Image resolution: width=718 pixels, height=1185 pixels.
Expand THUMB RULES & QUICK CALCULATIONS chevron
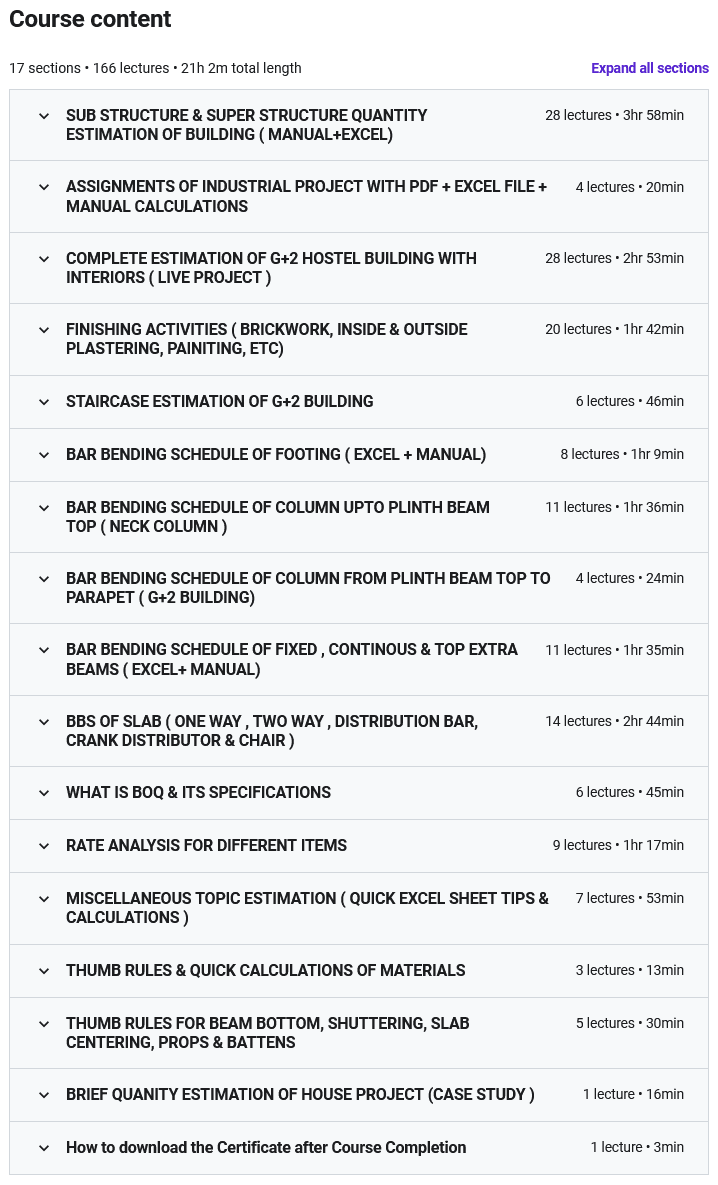point(44,971)
